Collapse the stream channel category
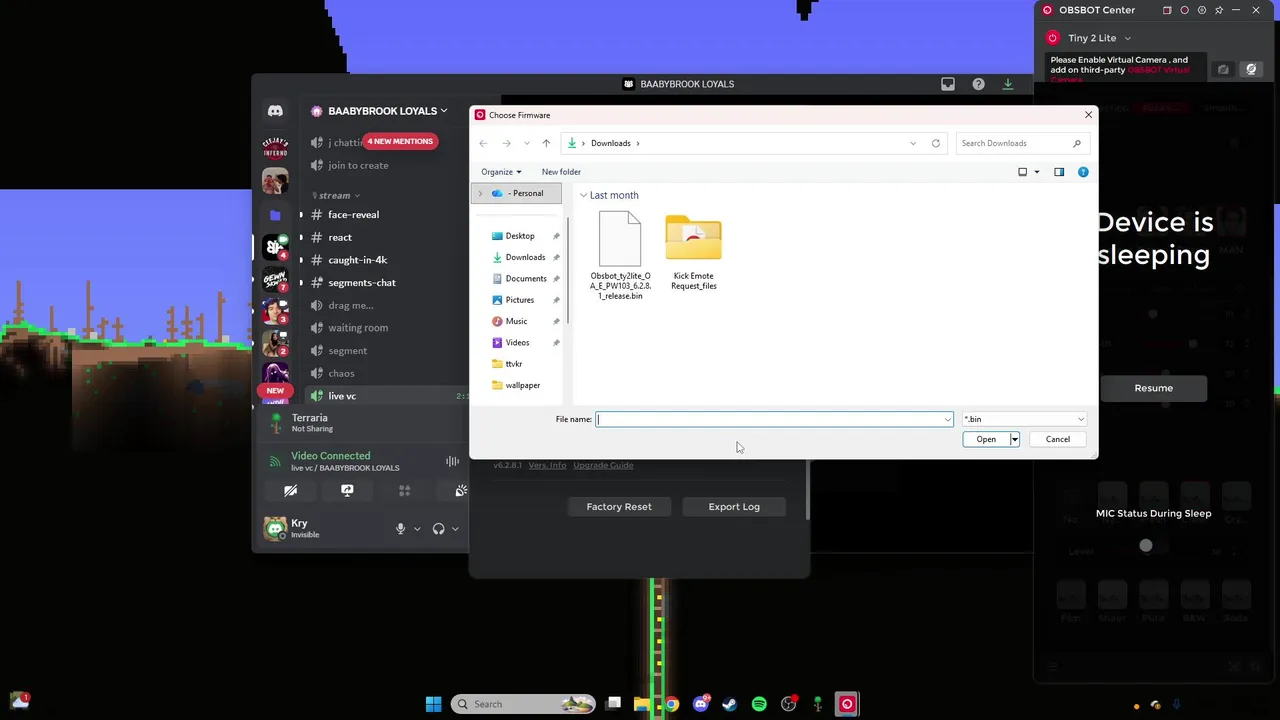Image resolution: width=1280 pixels, height=720 pixels. pyautogui.click(x=336, y=195)
